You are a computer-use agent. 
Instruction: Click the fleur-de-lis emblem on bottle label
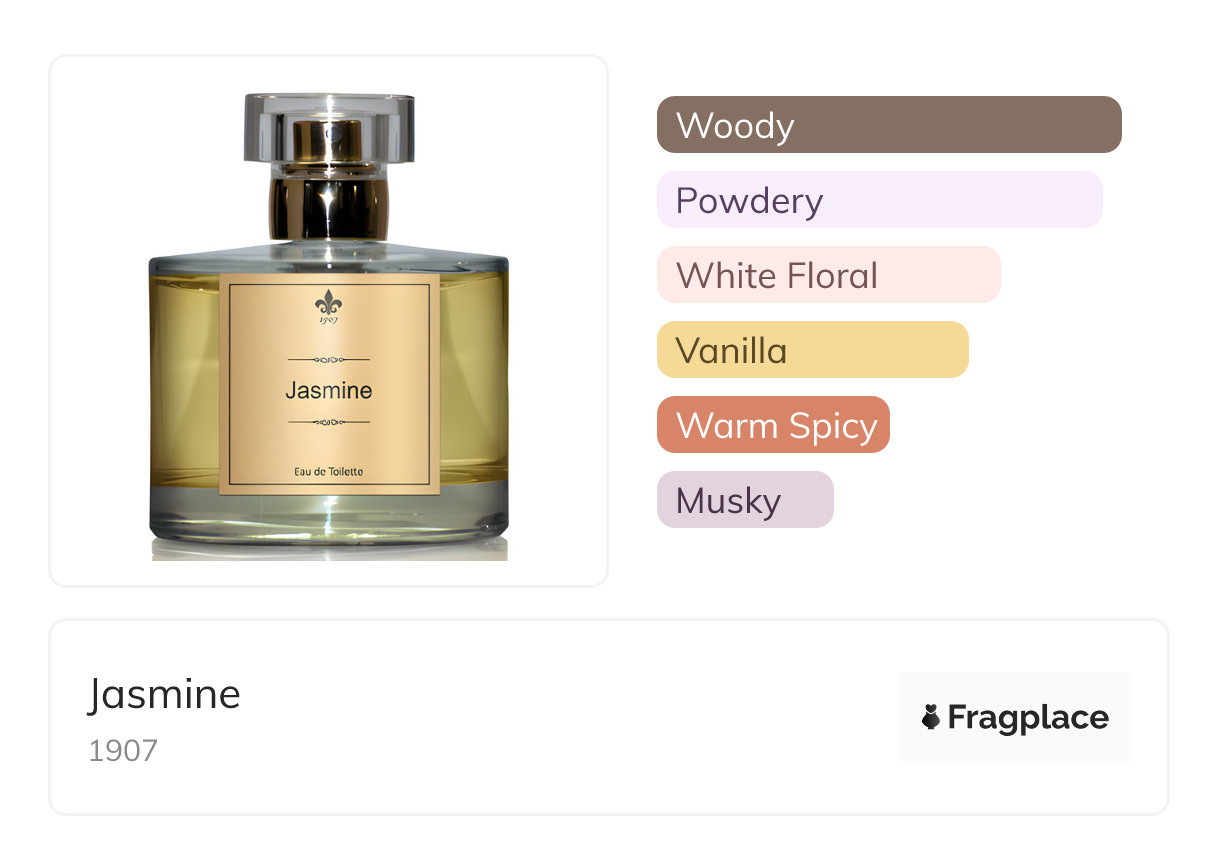(328, 301)
